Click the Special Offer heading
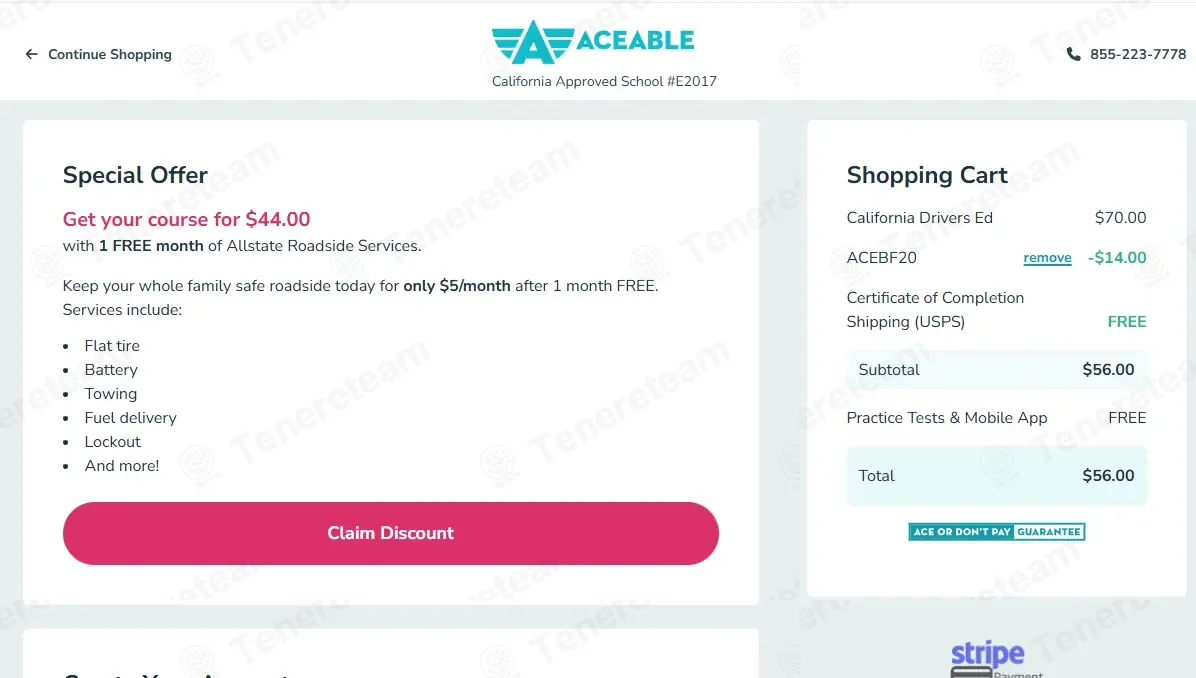This screenshot has width=1196, height=678. click(x=135, y=175)
